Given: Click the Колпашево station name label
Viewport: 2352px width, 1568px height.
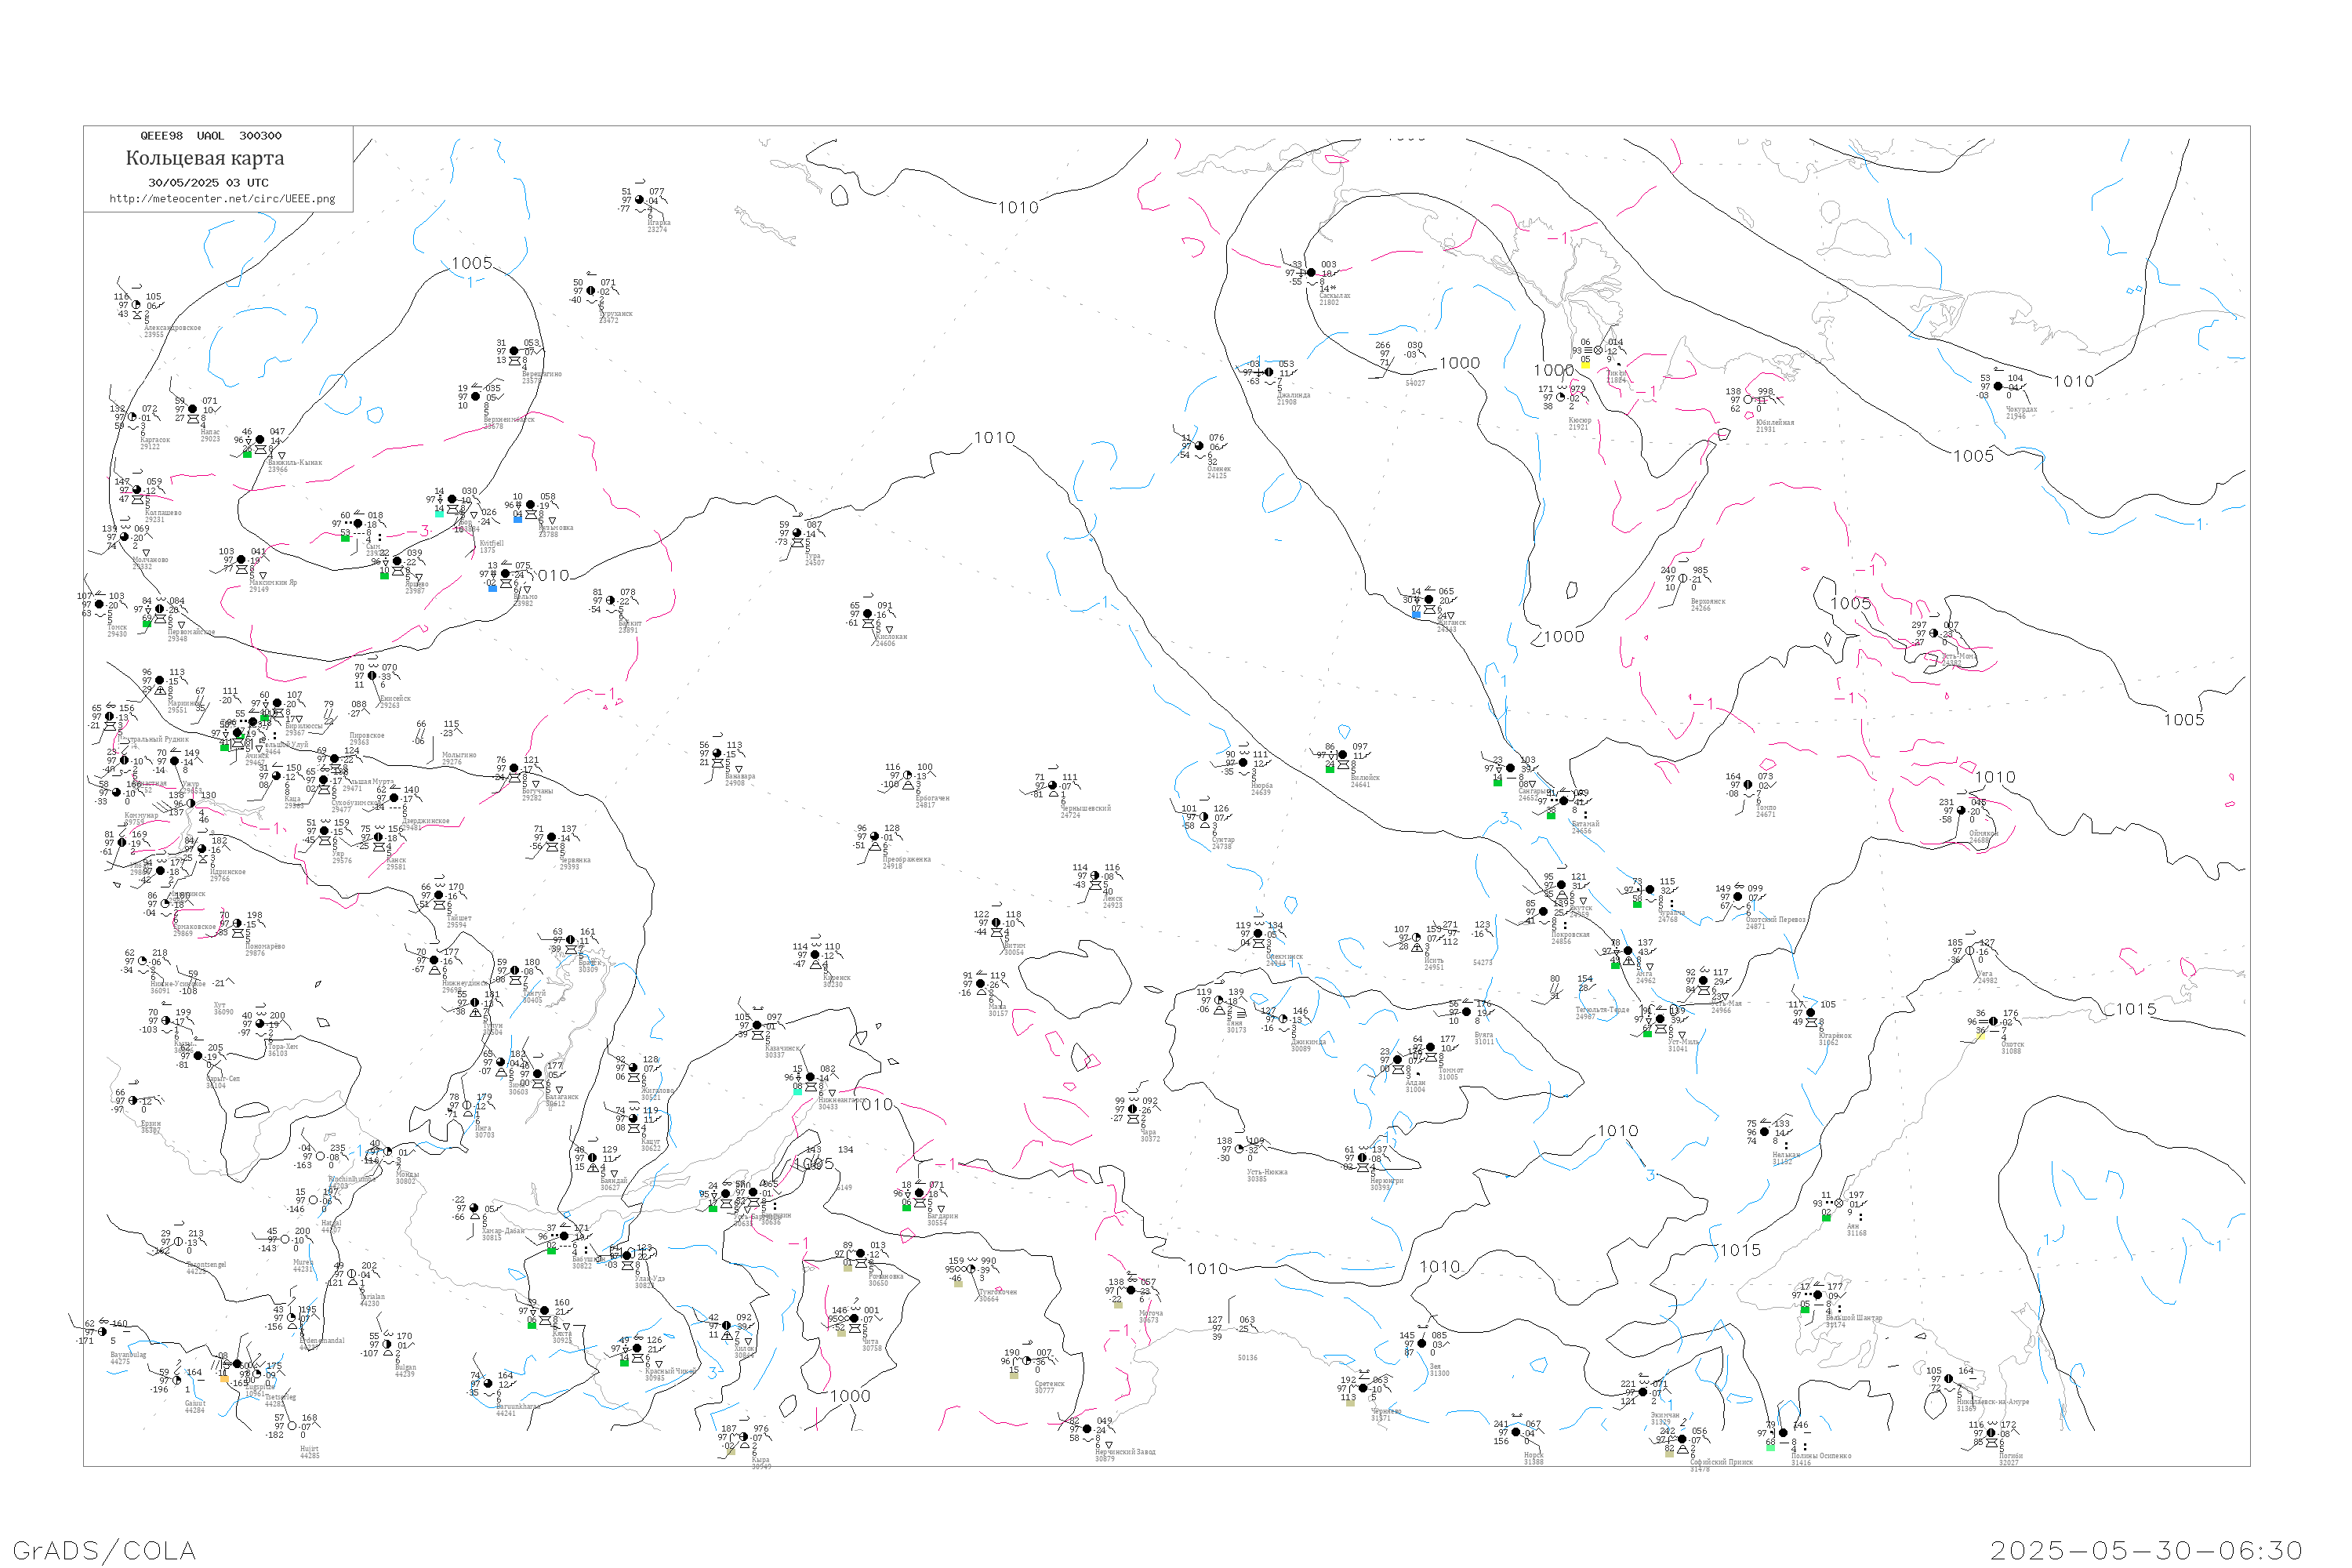Looking at the screenshot, I should pos(163,513).
